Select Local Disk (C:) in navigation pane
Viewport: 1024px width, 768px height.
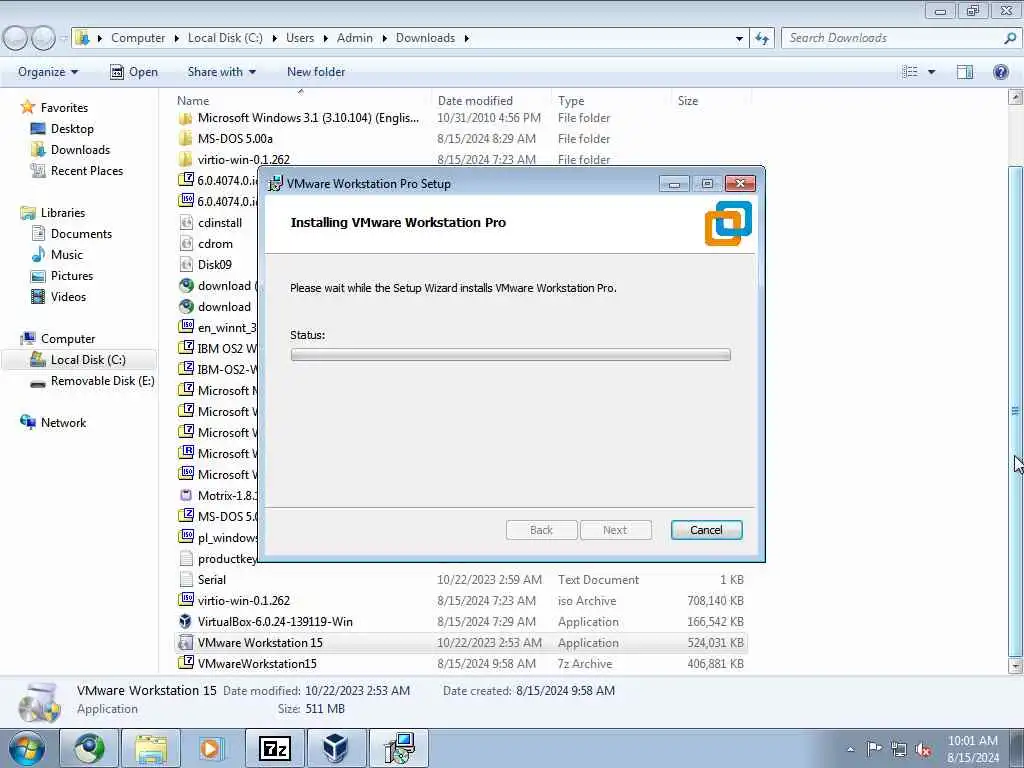pyautogui.click(x=88, y=359)
